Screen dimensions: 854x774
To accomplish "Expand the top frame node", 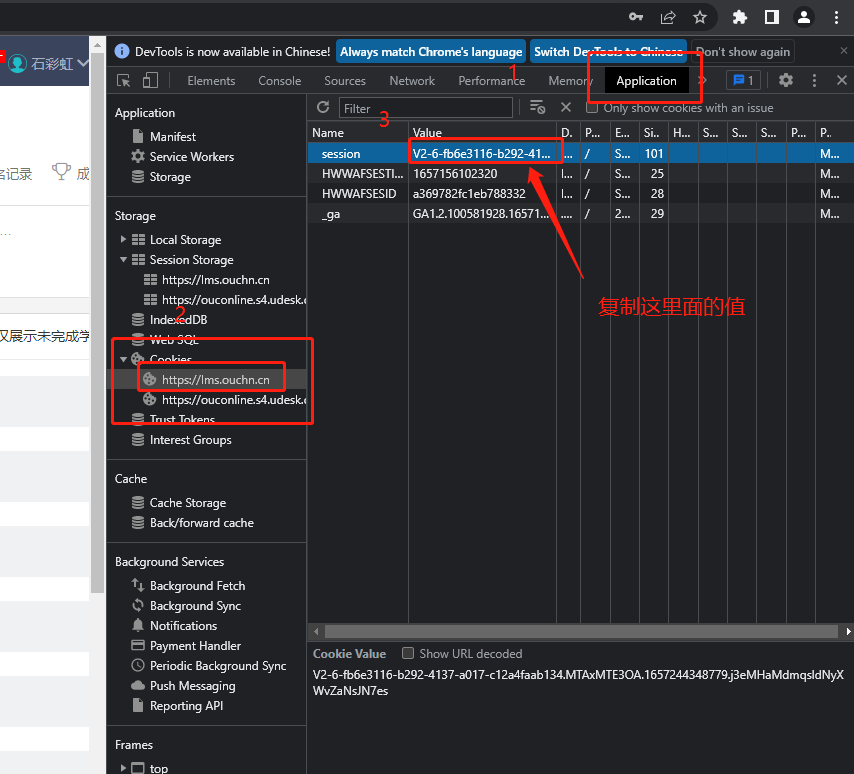I will 123,768.
